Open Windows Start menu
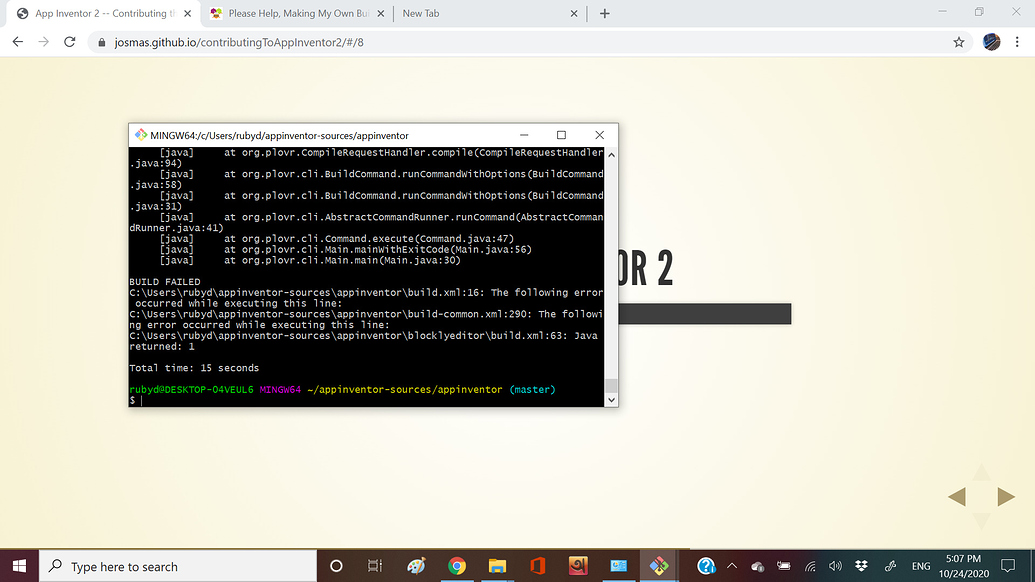 pyautogui.click(x=19, y=566)
